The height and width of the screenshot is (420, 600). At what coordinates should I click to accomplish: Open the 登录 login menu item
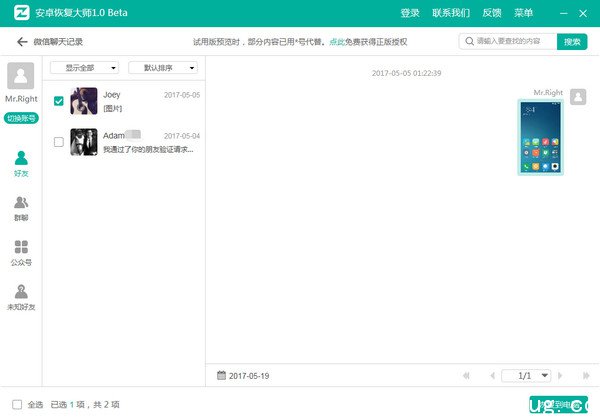click(410, 13)
